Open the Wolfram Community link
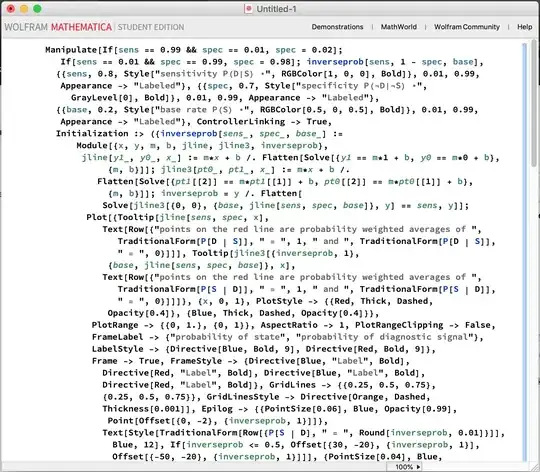 pyautogui.click(x=467, y=27)
